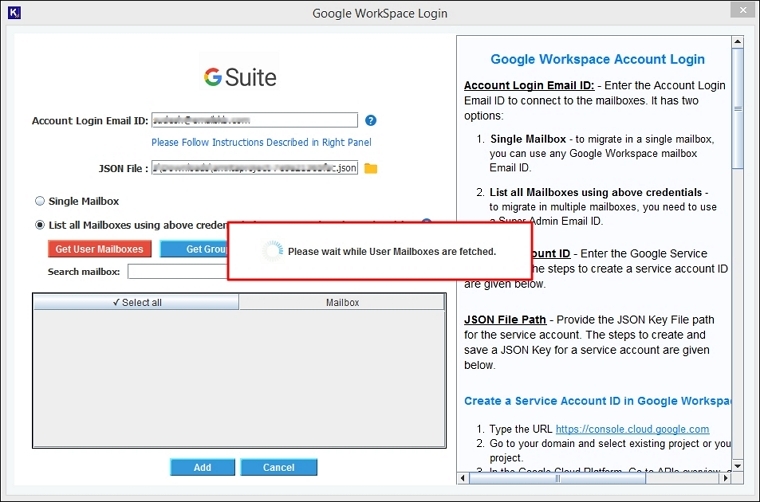Click the Mailbox column header

tap(342, 302)
